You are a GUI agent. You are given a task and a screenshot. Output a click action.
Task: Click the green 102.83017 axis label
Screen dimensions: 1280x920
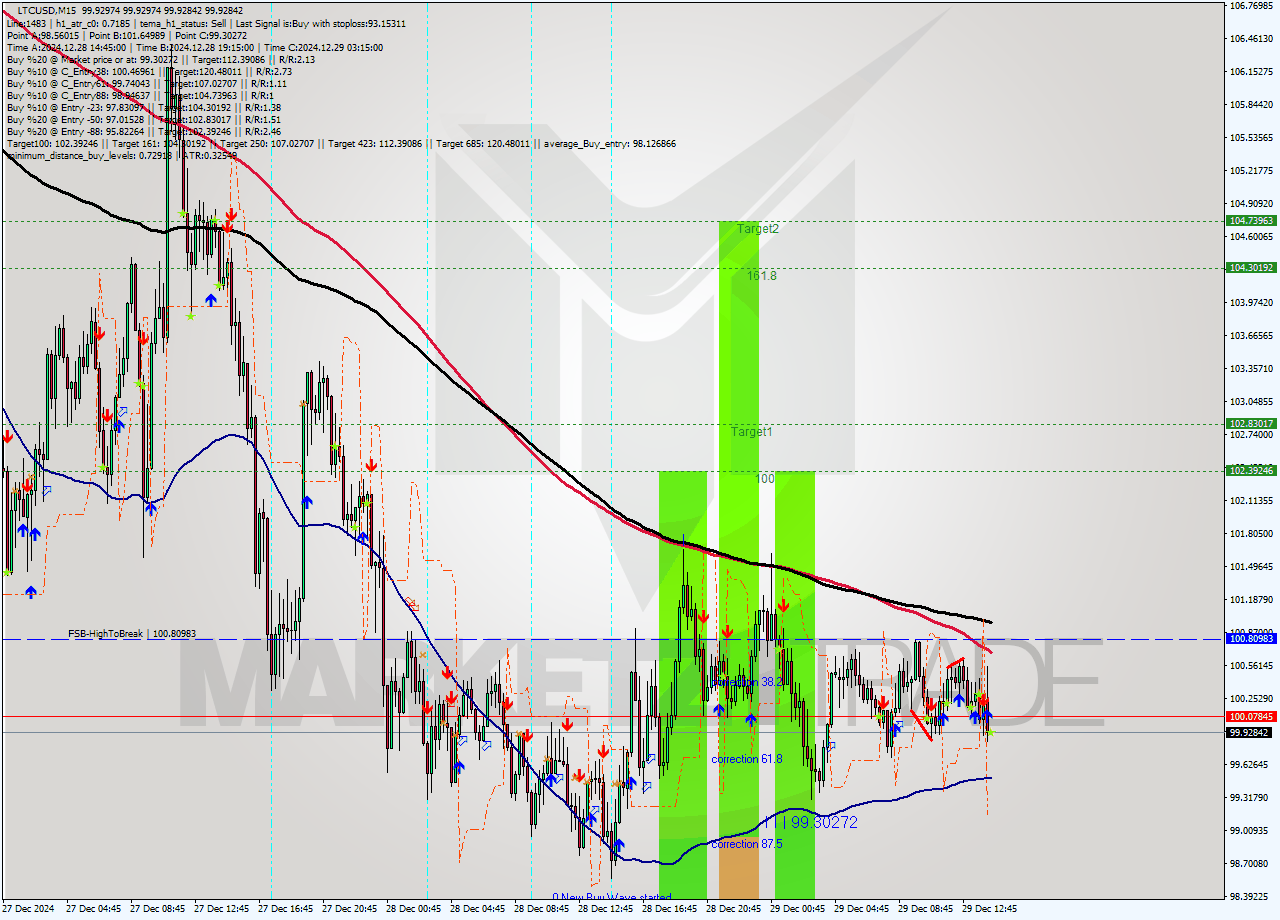pyautogui.click(x=1250, y=423)
